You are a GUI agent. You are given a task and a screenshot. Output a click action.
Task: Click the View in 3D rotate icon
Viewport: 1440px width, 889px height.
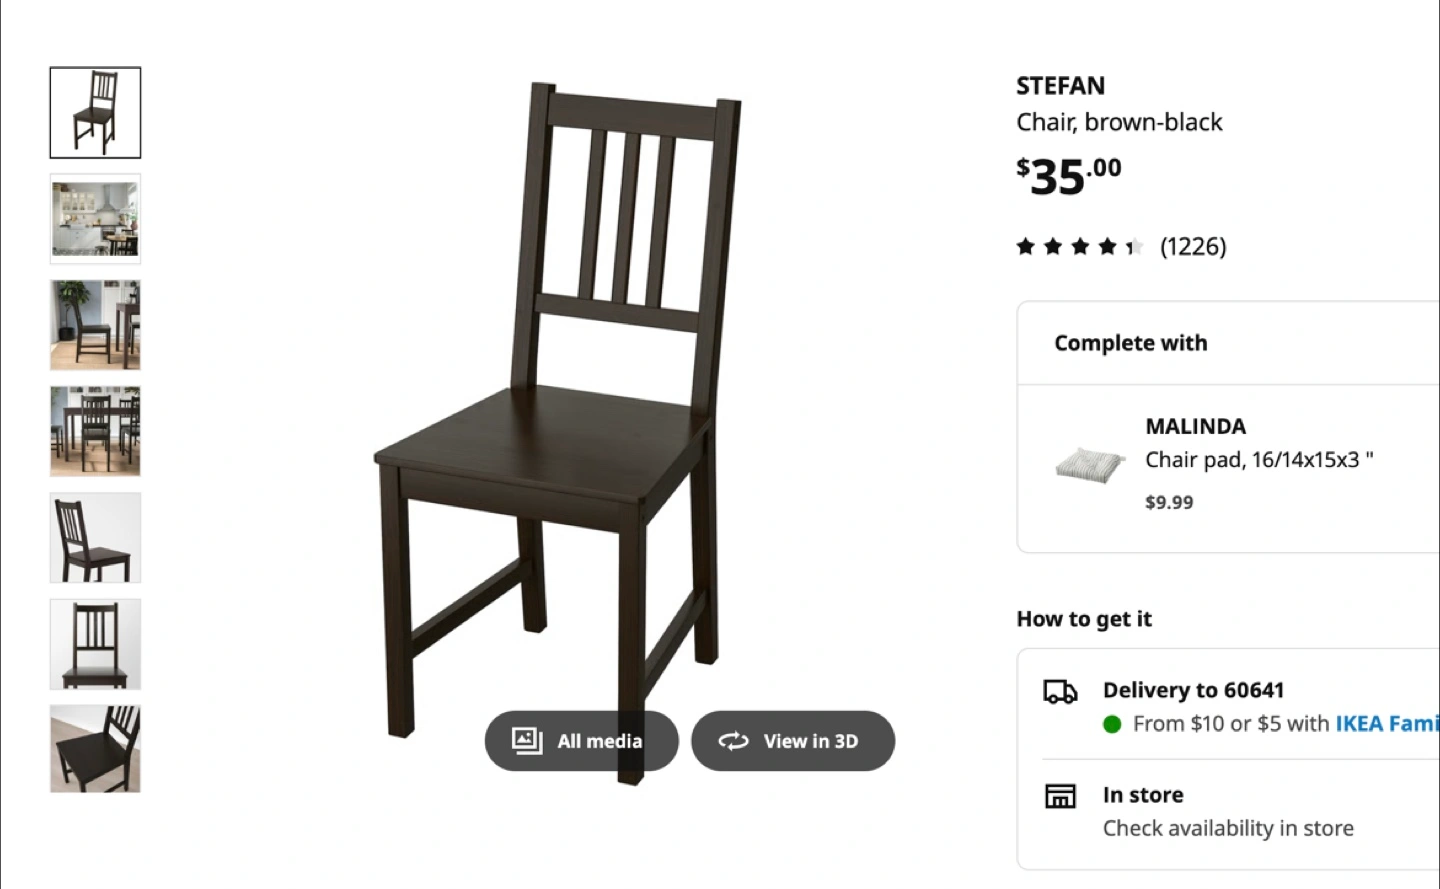(x=733, y=741)
